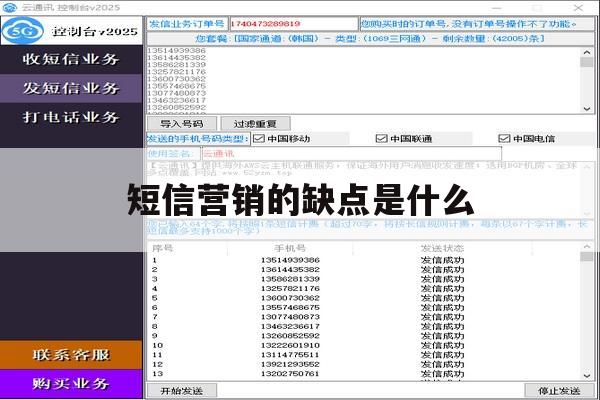Click the order number input field
This screenshot has height=400, width=600.
coord(293,24)
